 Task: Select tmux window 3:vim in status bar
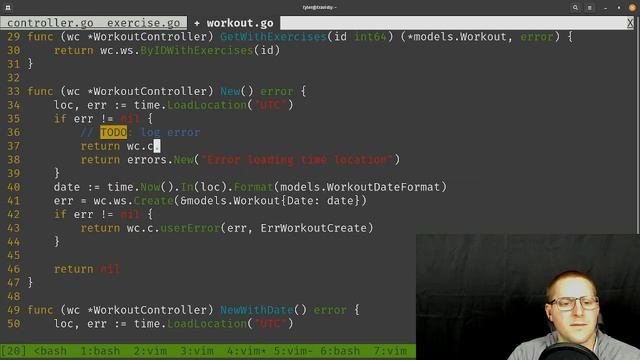197,351
